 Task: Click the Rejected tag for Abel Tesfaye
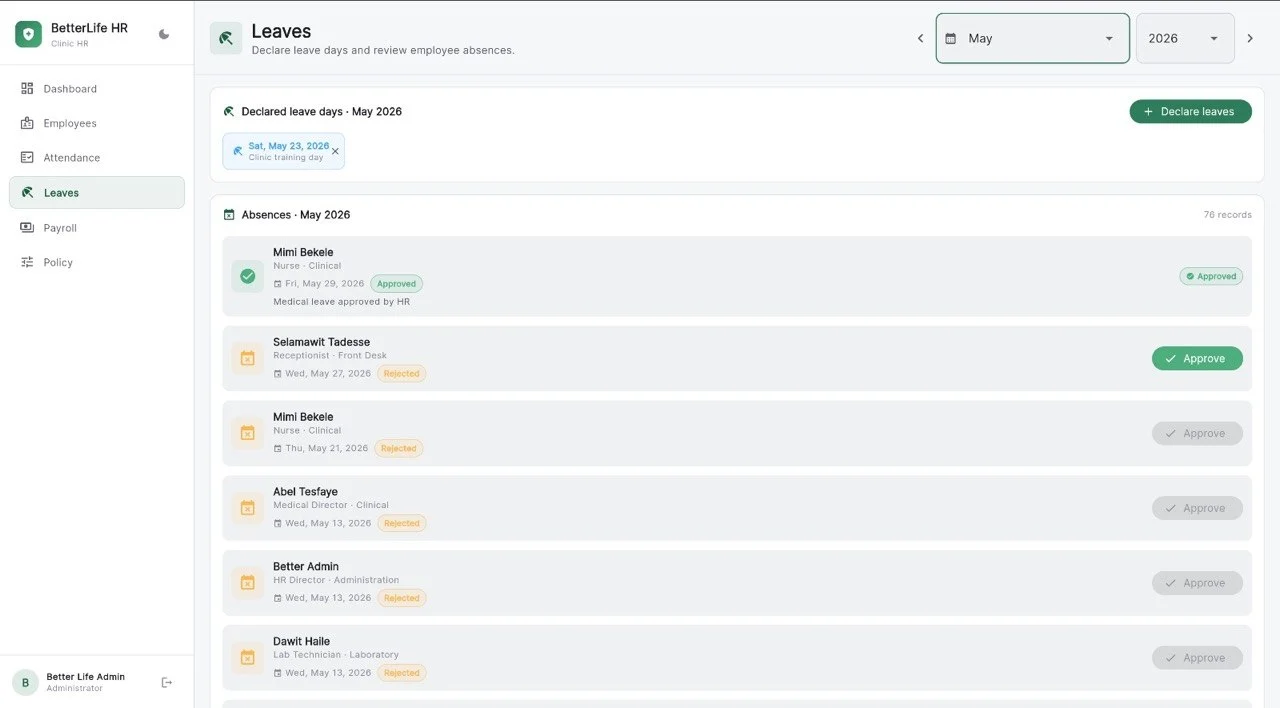click(x=402, y=523)
